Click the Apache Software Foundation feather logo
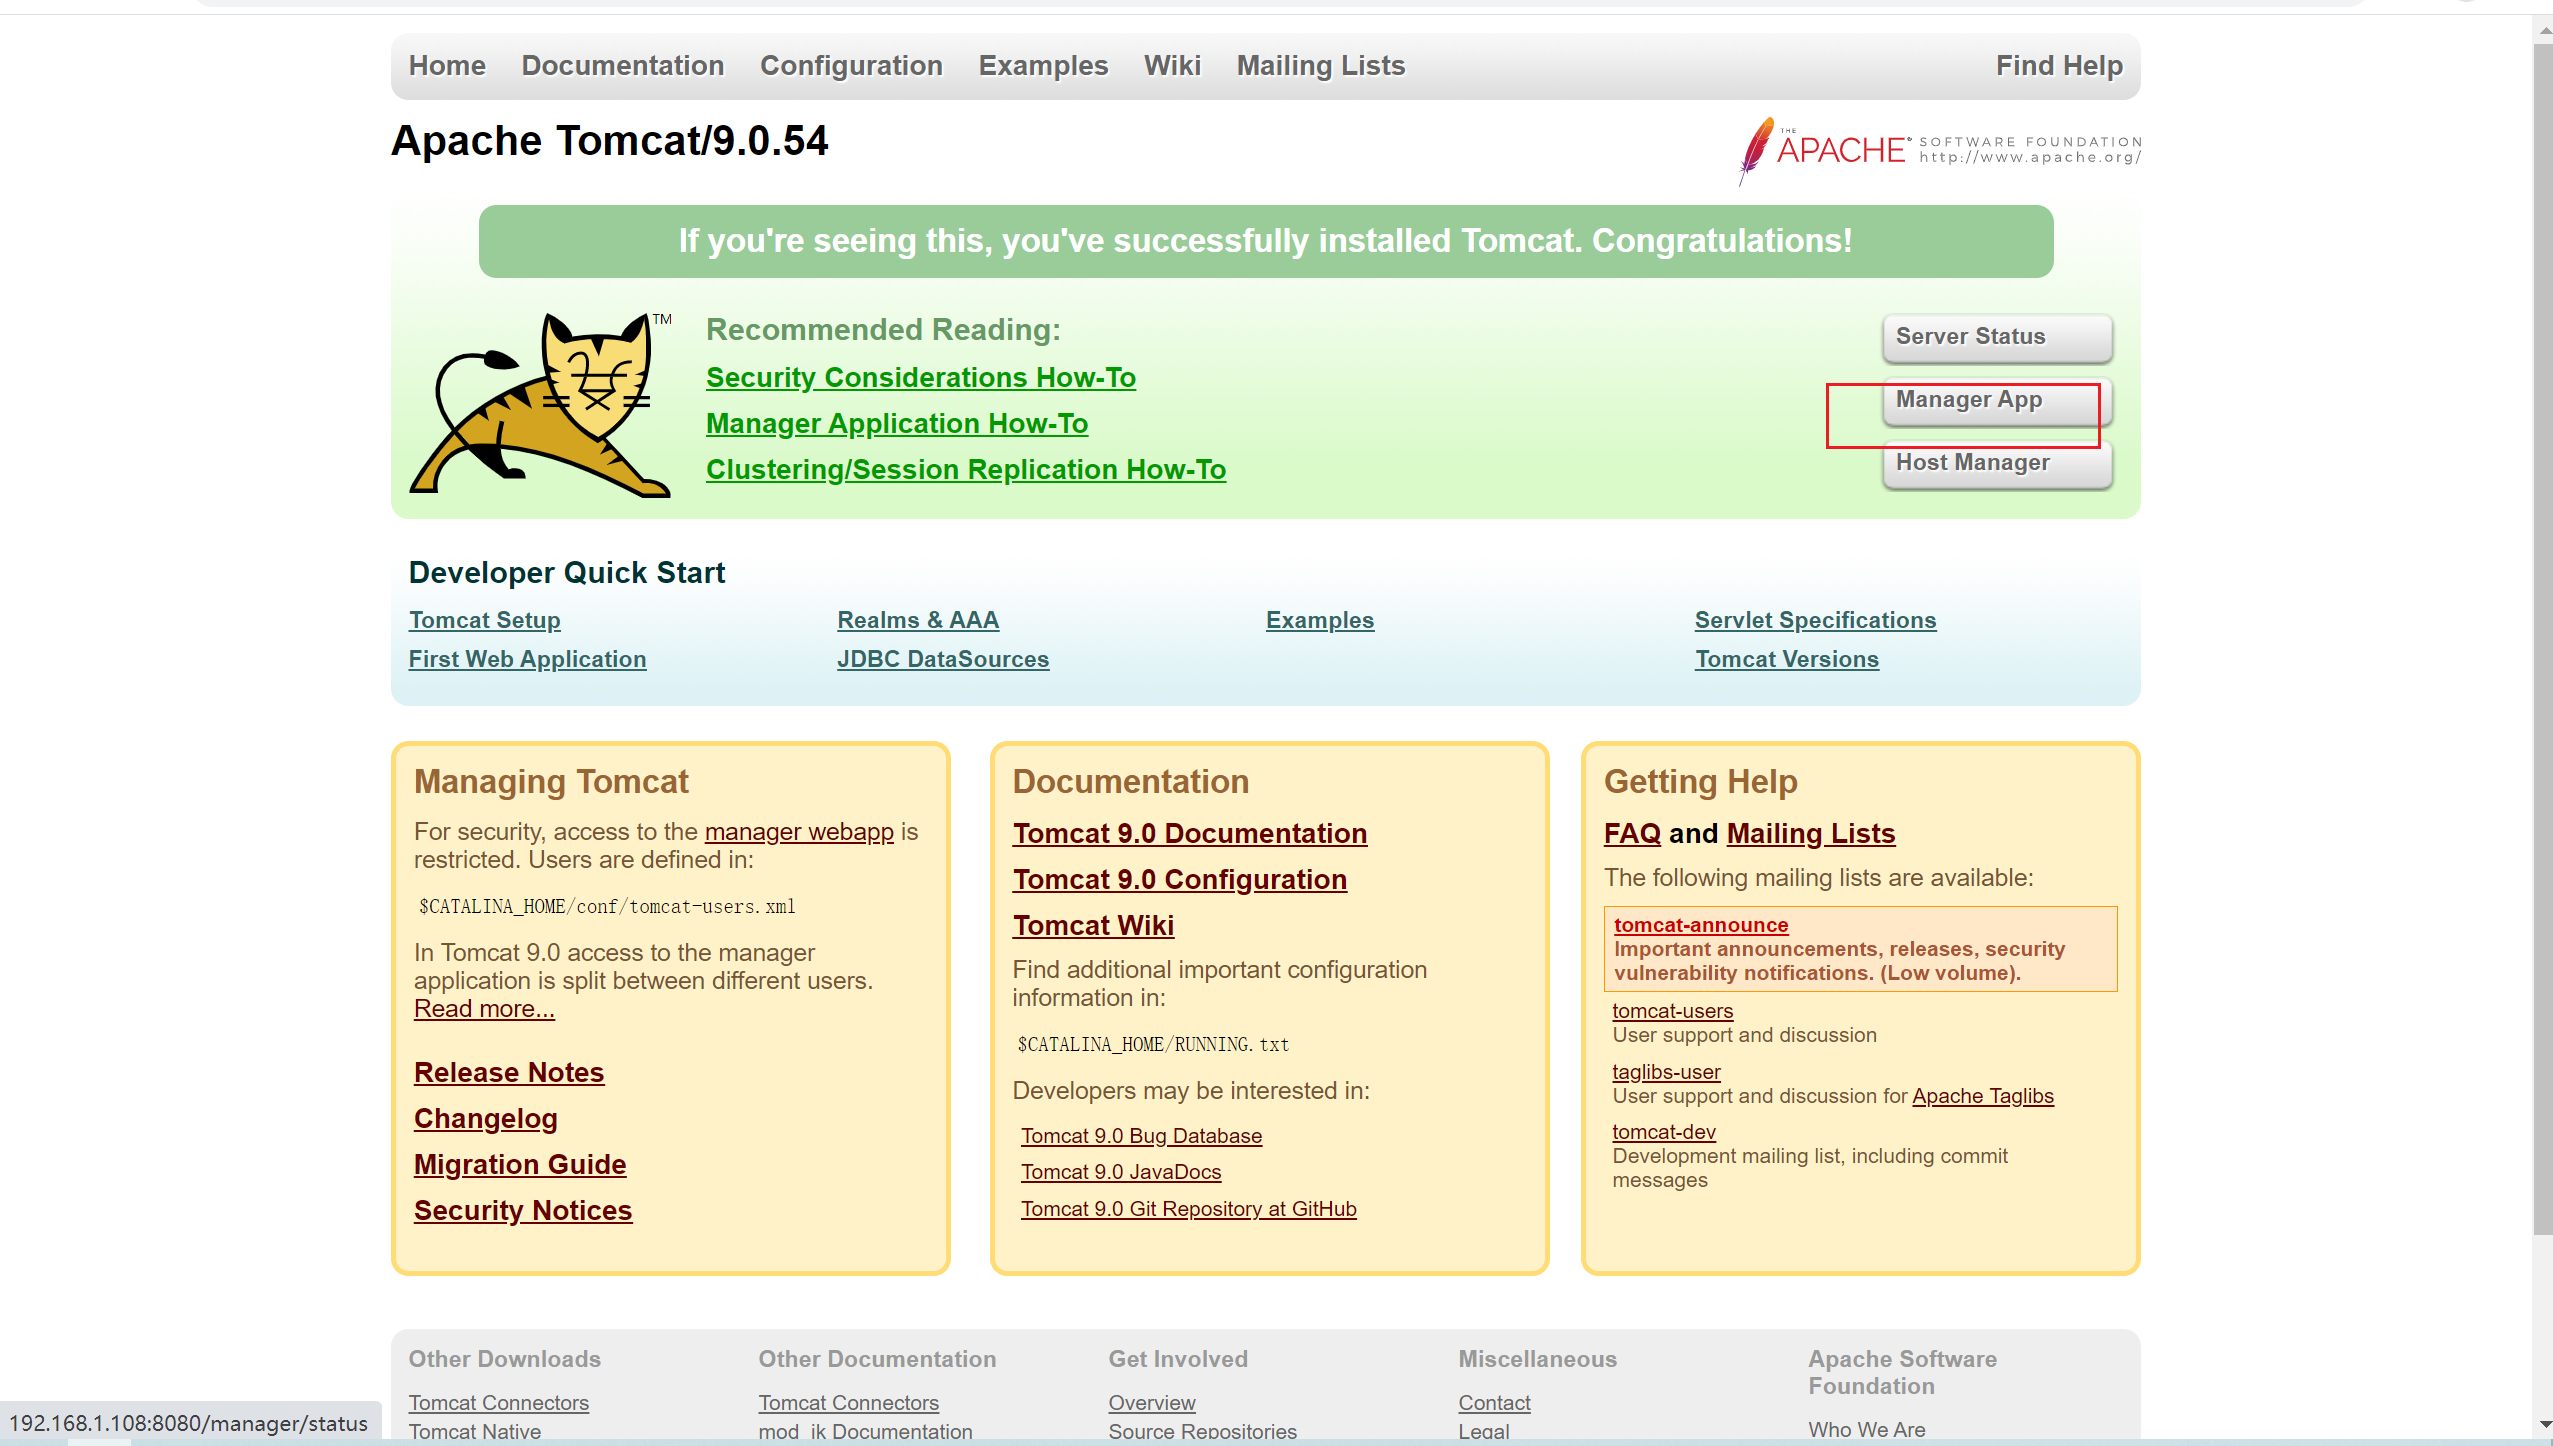The image size is (2553, 1446). coord(1938,151)
